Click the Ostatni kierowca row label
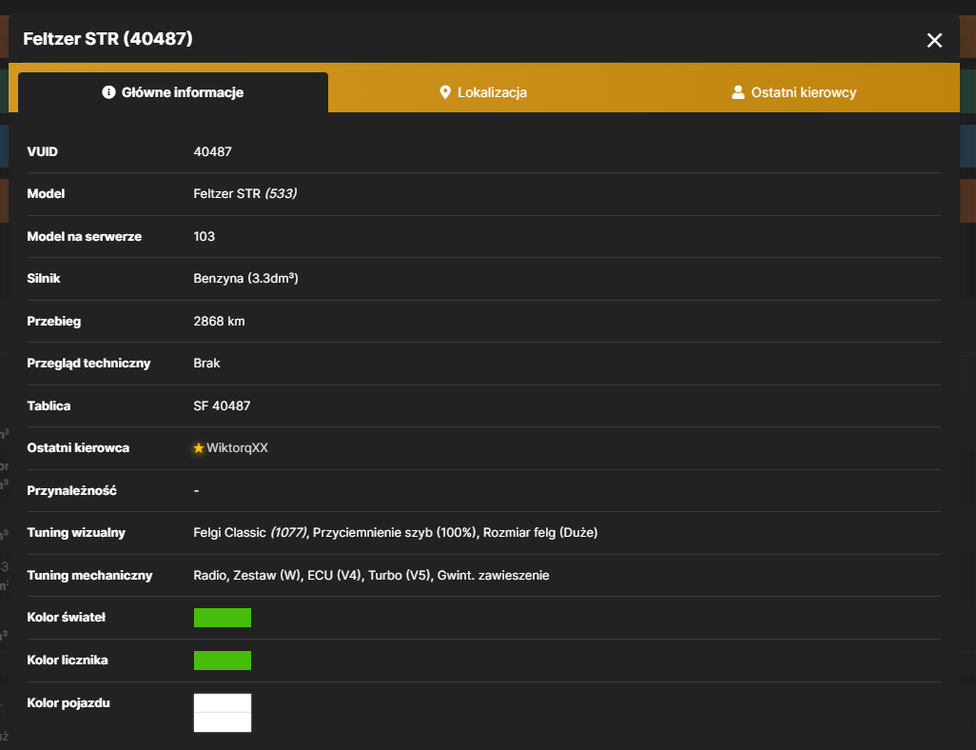 click(78, 448)
